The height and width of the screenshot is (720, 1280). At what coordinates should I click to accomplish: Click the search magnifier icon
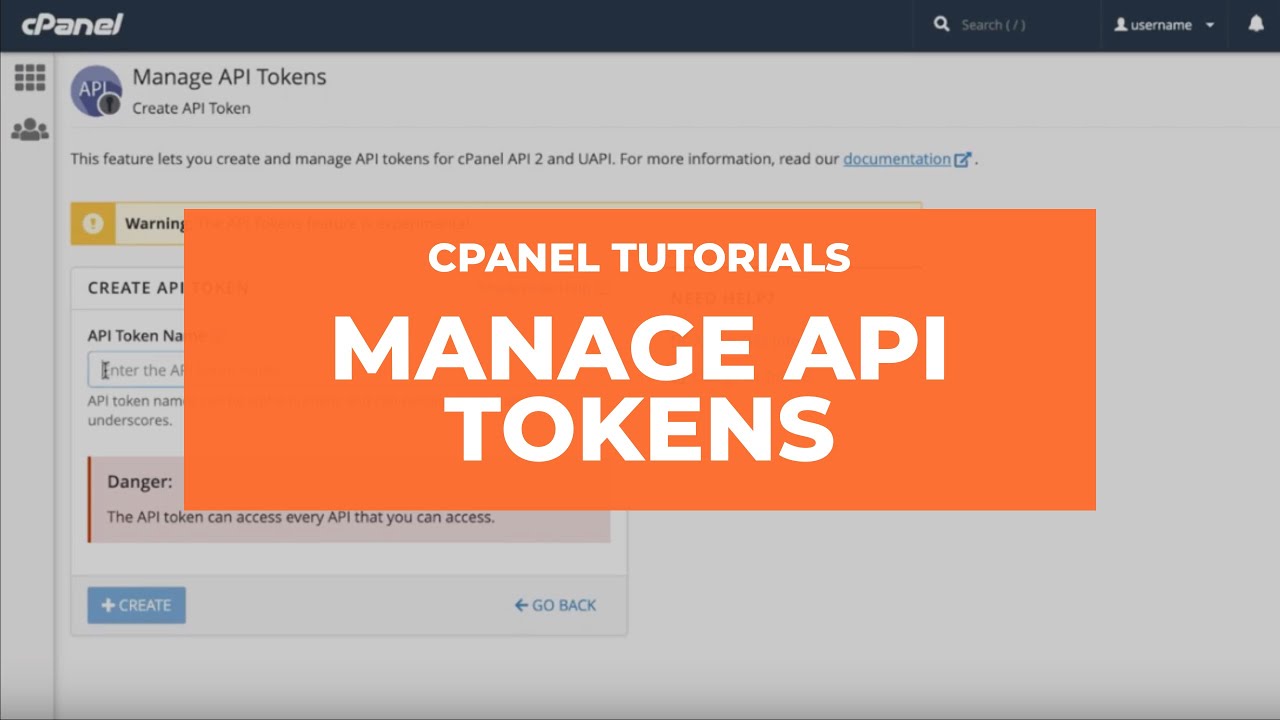(941, 24)
